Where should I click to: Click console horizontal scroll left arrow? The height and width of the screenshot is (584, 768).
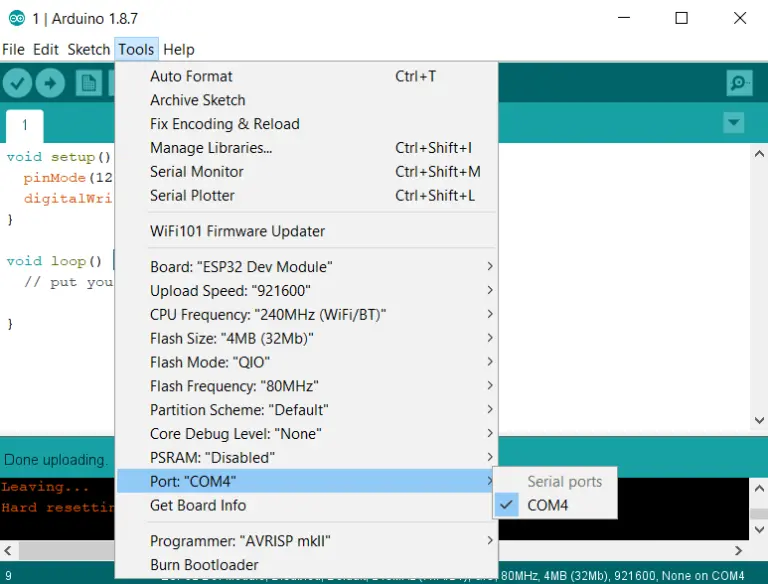[x=8, y=551]
